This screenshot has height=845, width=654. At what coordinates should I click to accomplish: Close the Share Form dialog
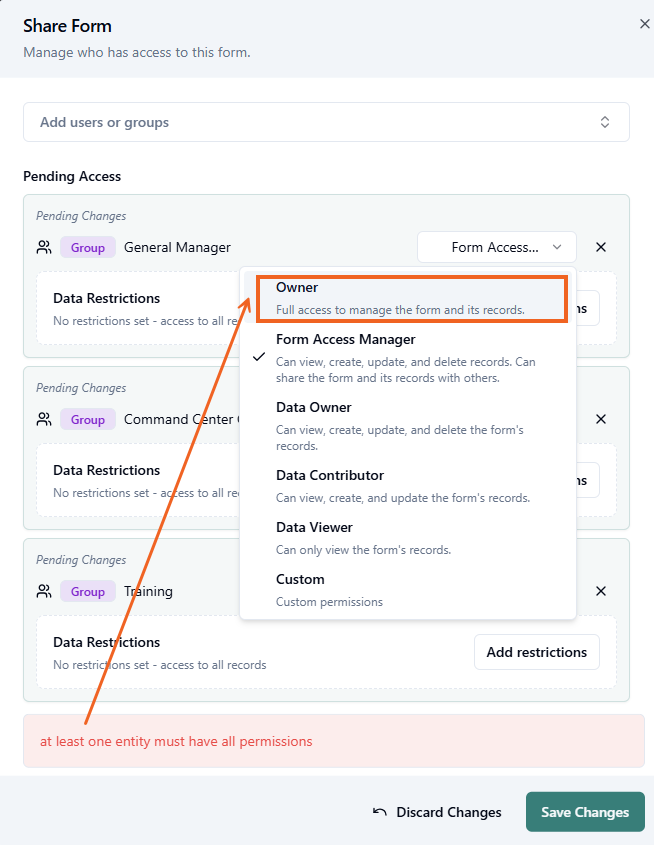(x=644, y=24)
